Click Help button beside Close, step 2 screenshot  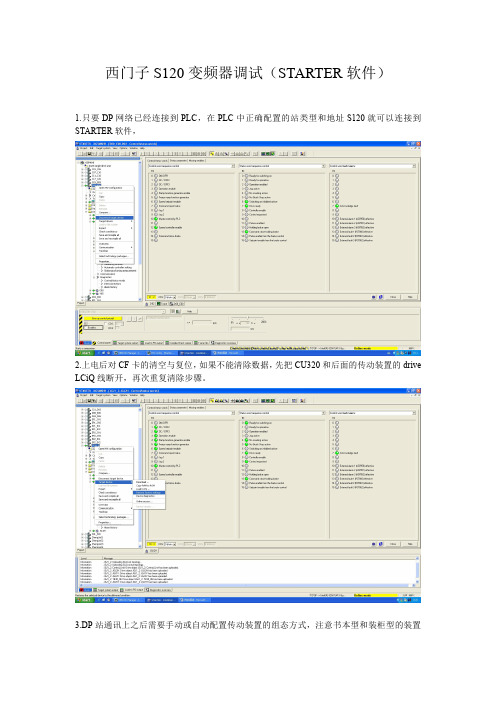click(x=410, y=544)
